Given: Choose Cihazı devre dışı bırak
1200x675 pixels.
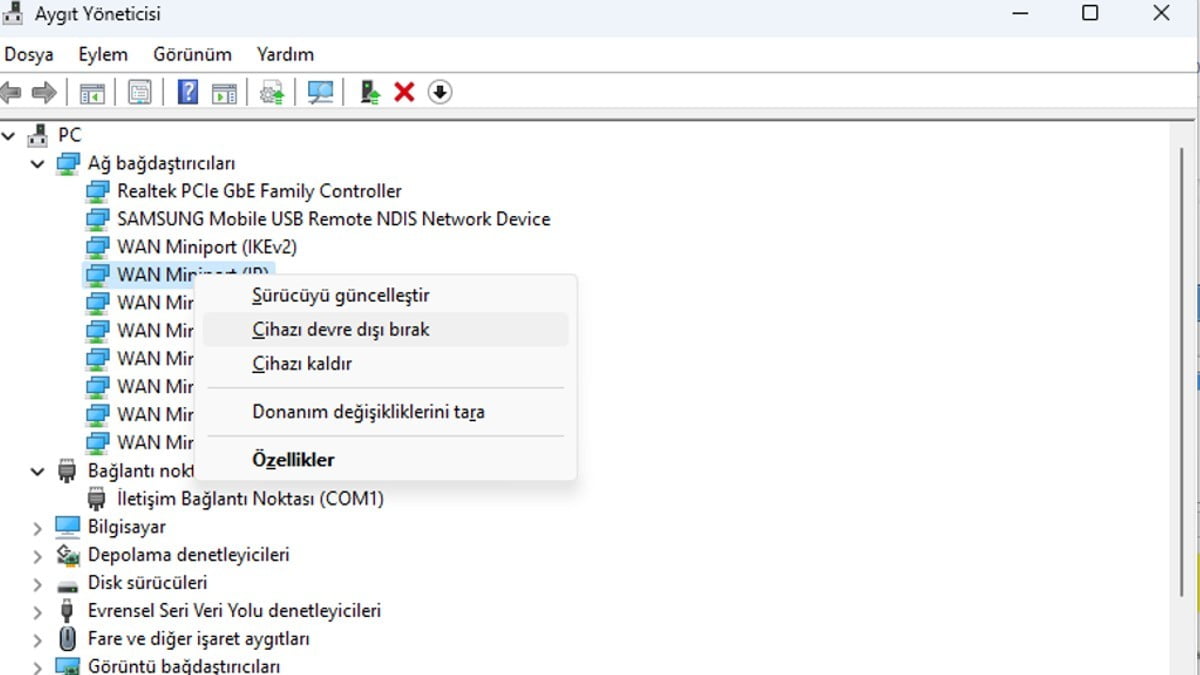Looking at the screenshot, I should click(x=341, y=329).
